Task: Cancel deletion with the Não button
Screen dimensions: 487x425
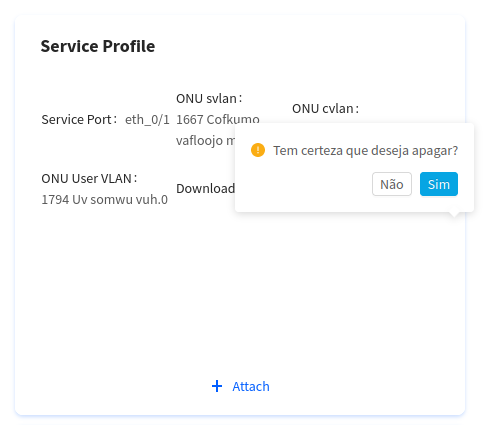Action: point(392,184)
